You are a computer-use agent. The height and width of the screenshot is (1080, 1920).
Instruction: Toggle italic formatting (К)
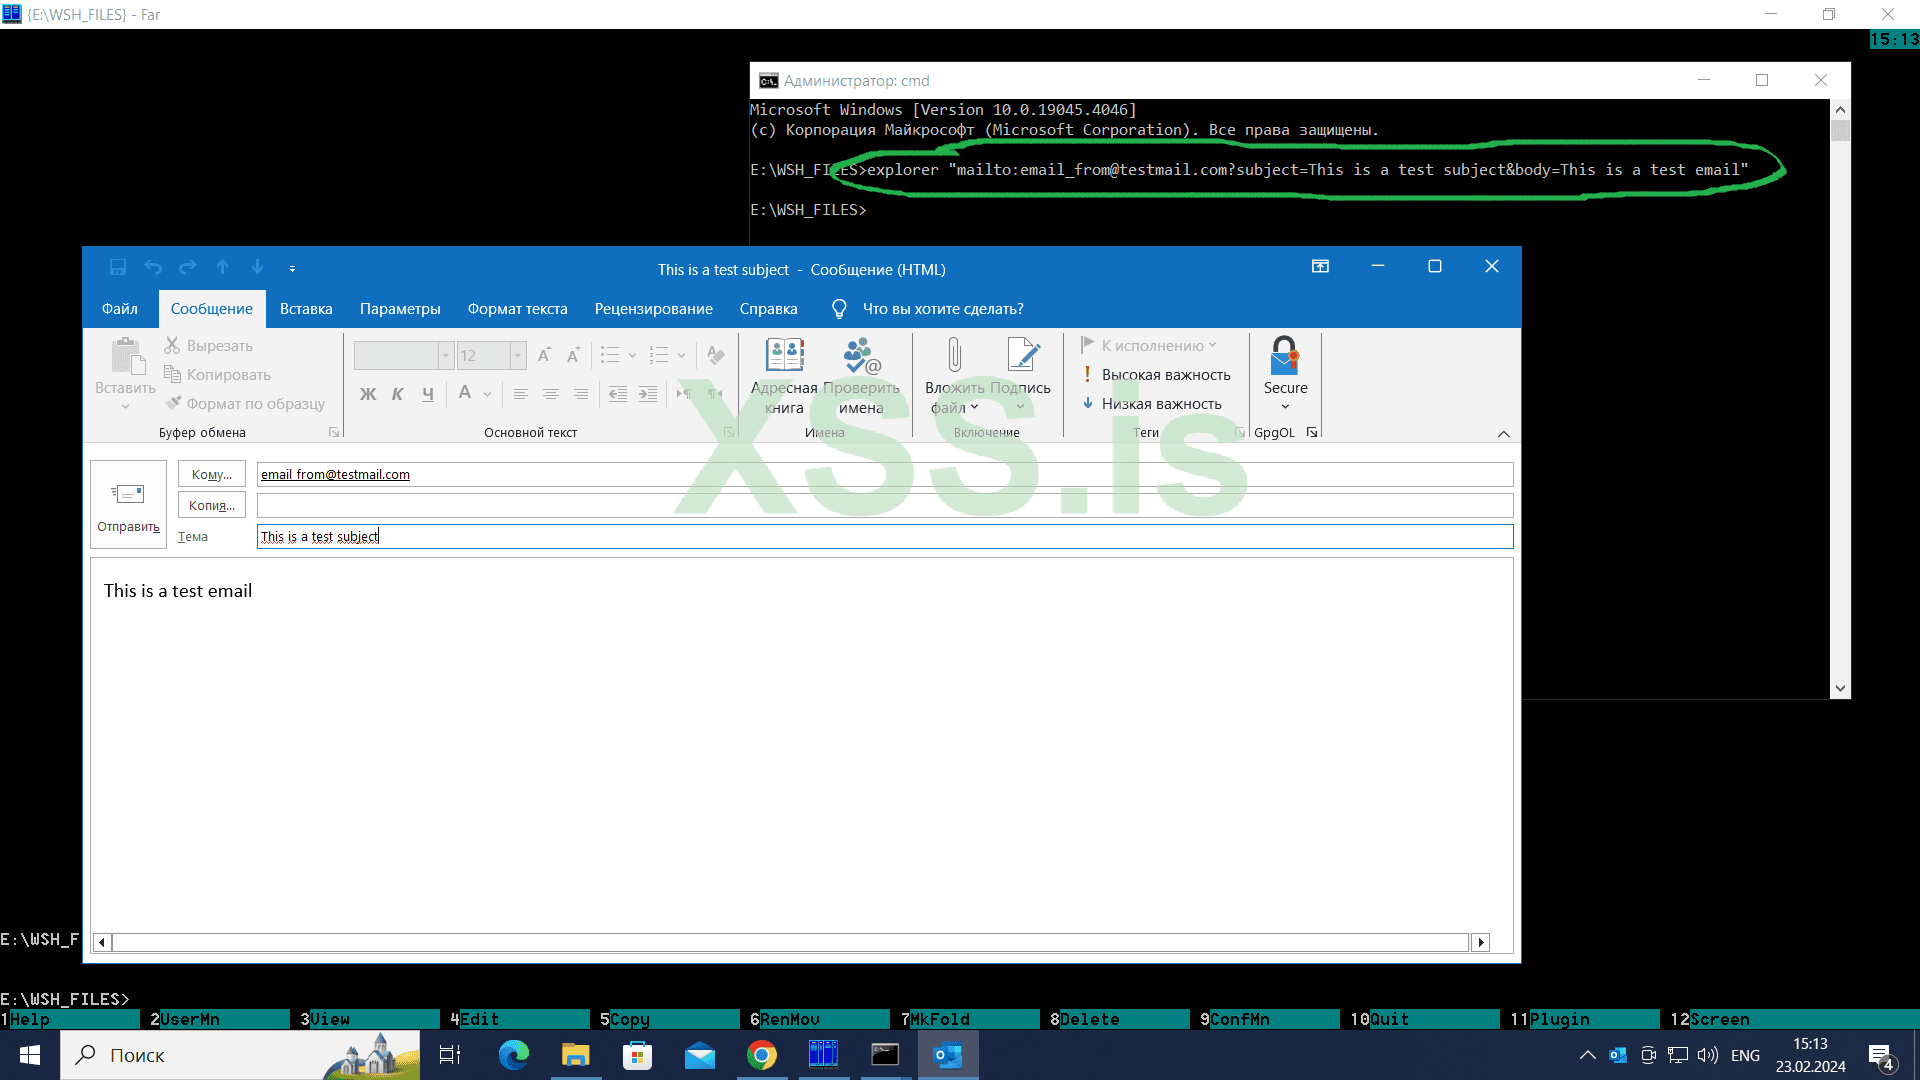(x=397, y=394)
